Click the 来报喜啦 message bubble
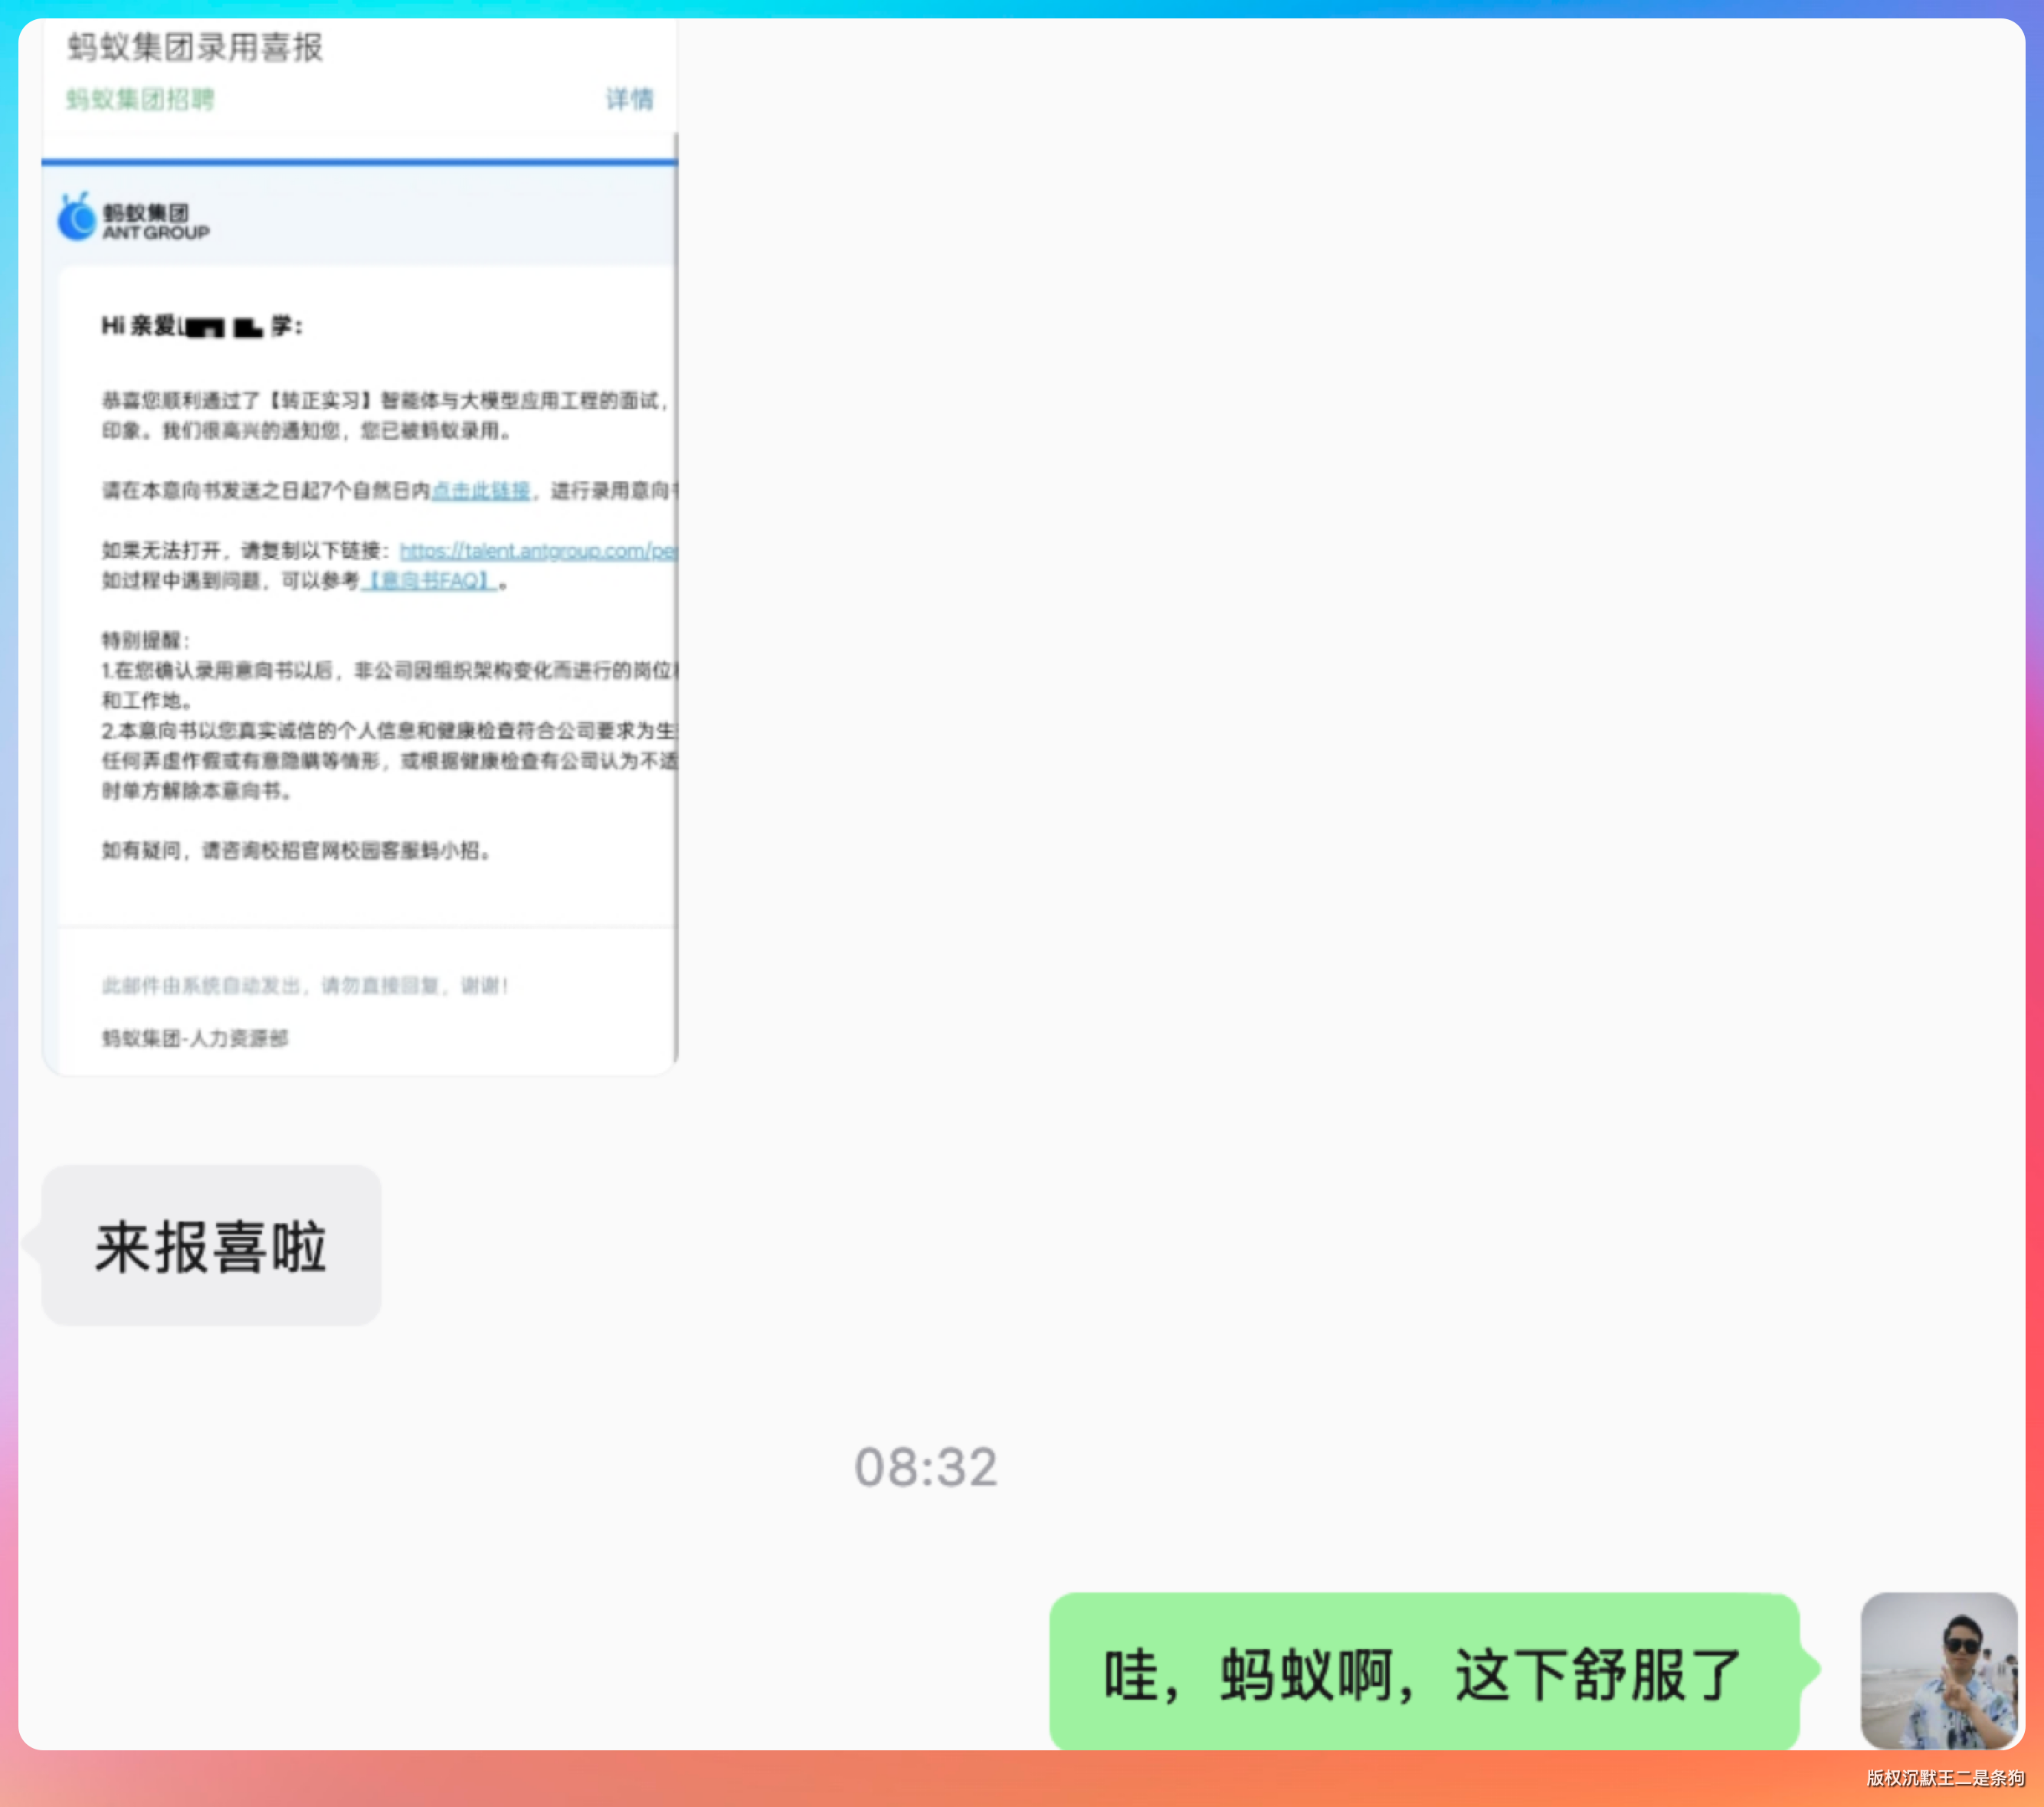Image resolution: width=2044 pixels, height=1807 pixels. 211,1245
